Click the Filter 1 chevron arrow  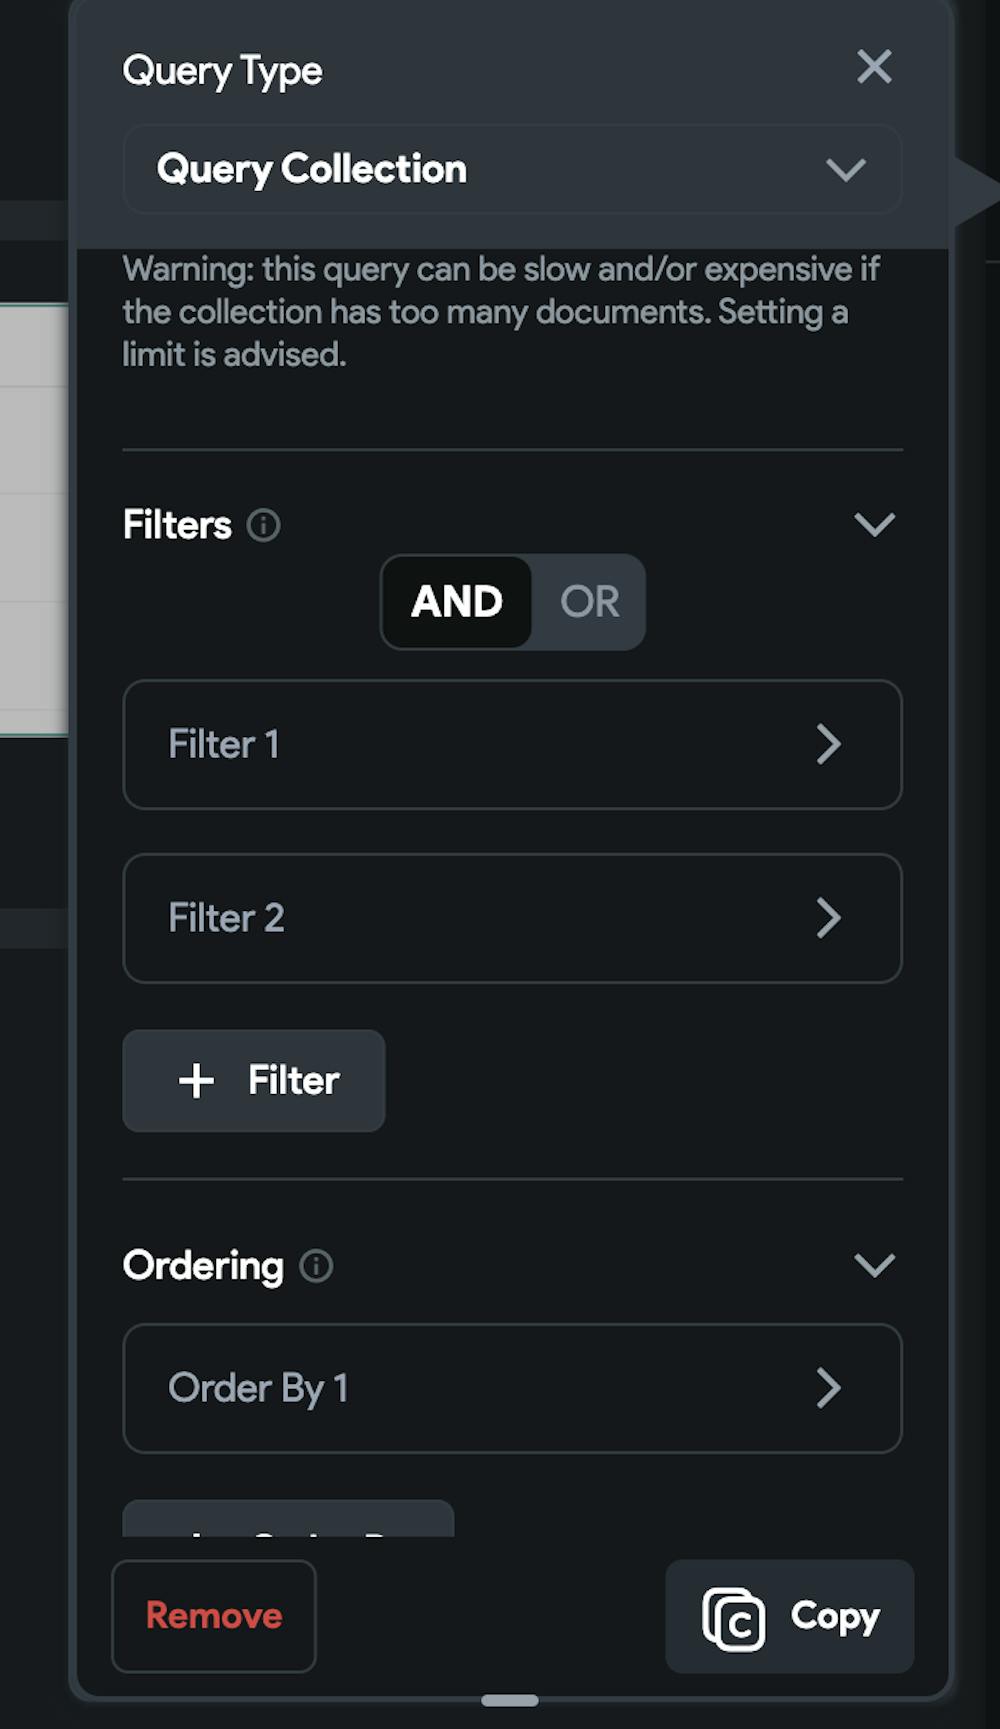click(x=828, y=744)
